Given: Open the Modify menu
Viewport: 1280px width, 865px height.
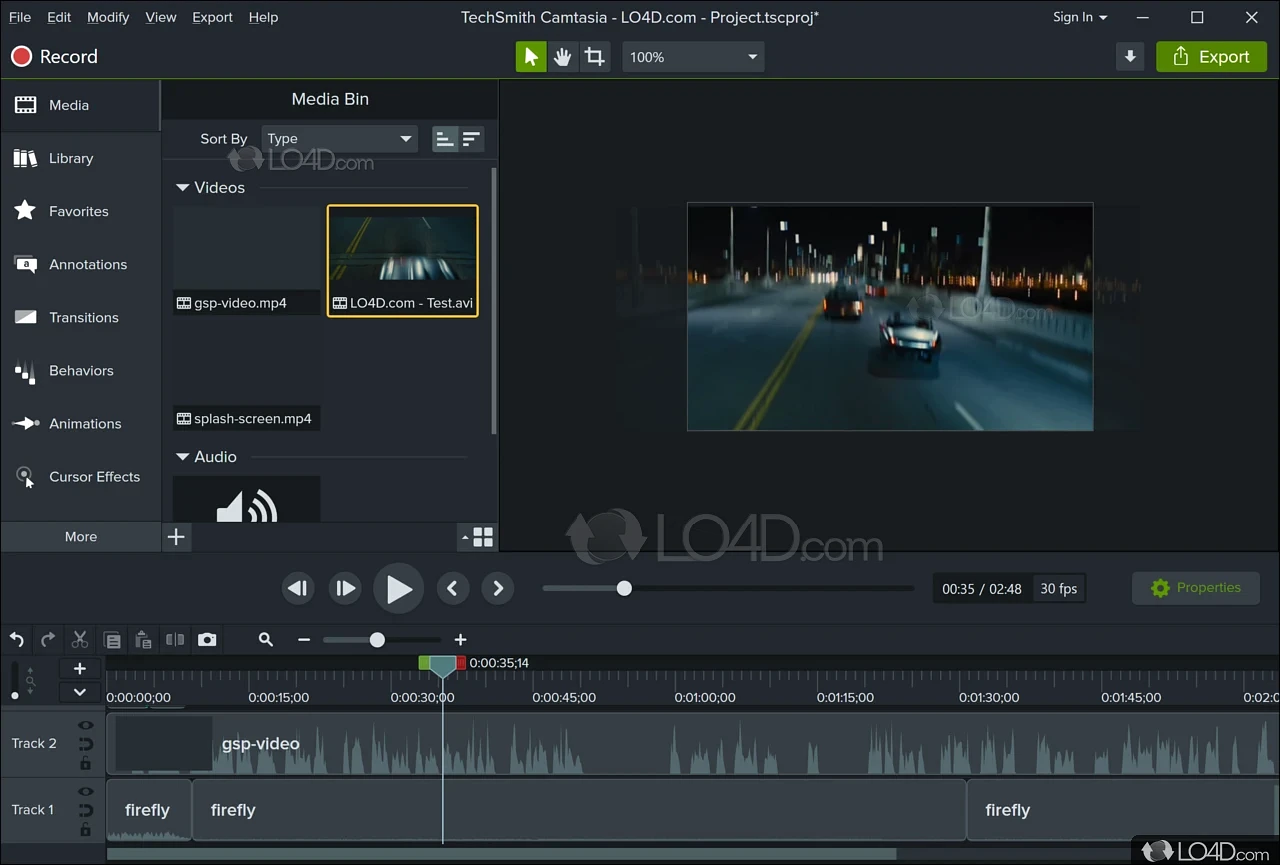Looking at the screenshot, I should [108, 17].
